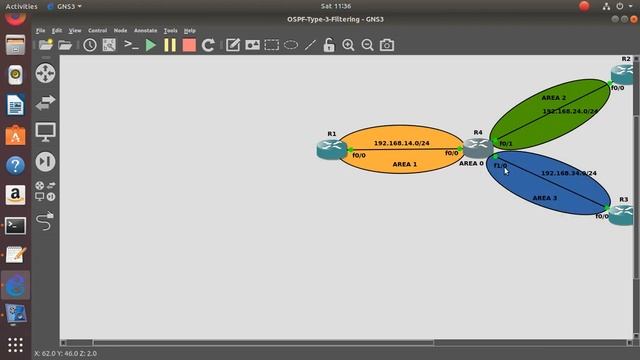Screen dimensions: 640x360
Task: Open the Tools menu
Action: pyautogui.click(x=171, y=31)
